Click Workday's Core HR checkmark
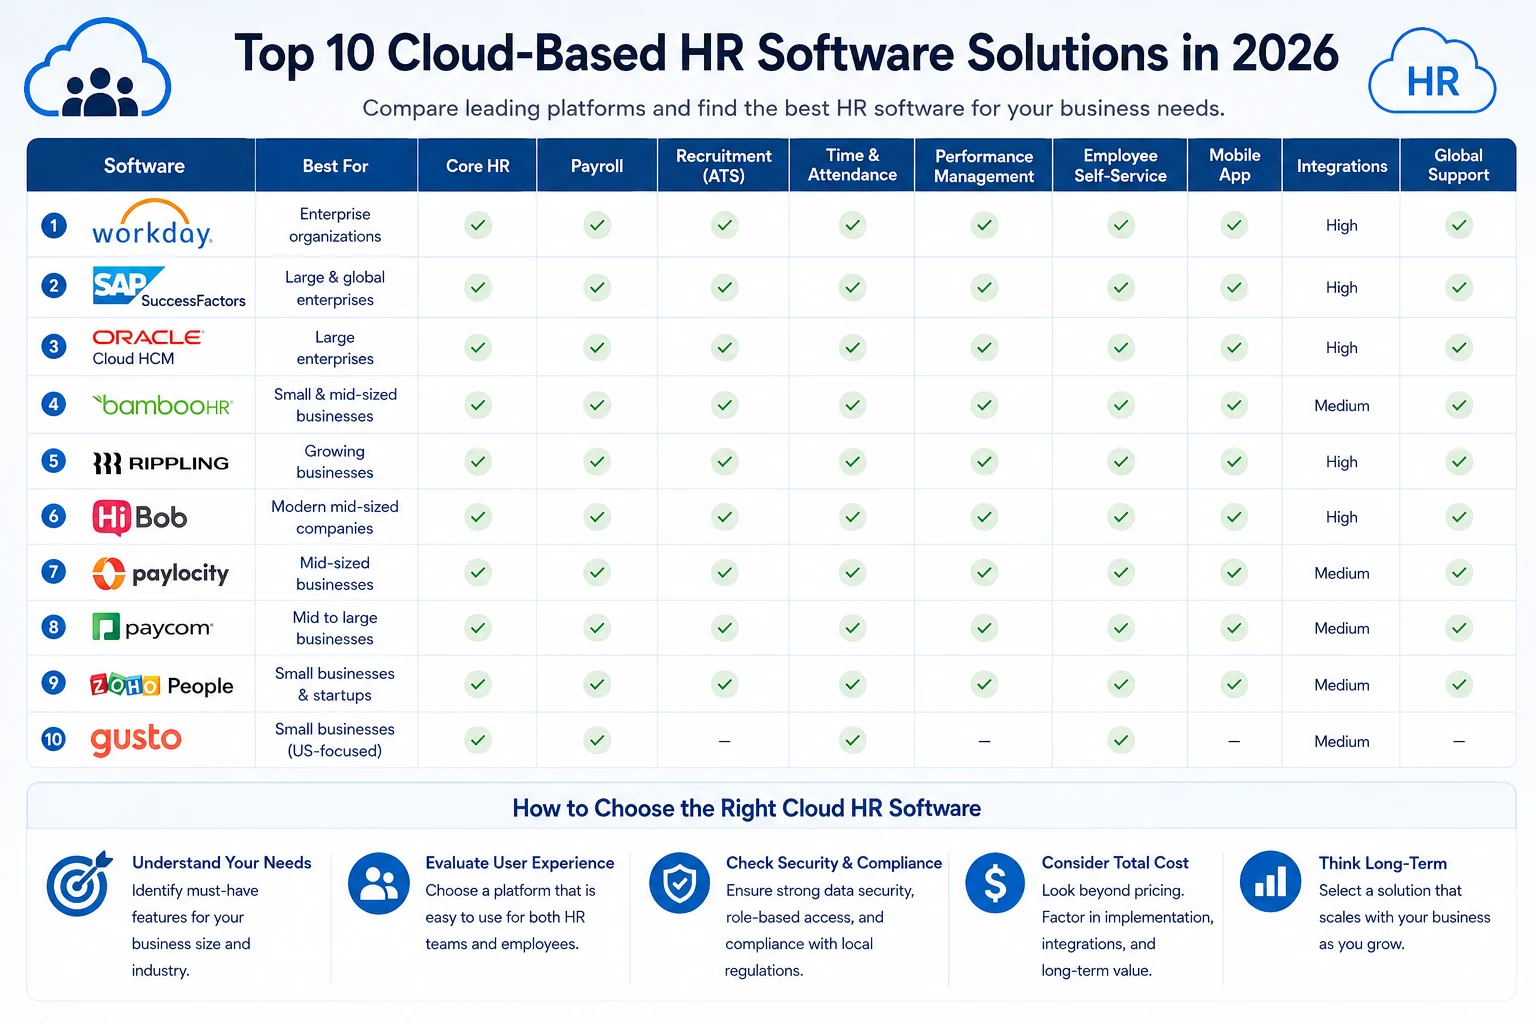 pos(478,225)
